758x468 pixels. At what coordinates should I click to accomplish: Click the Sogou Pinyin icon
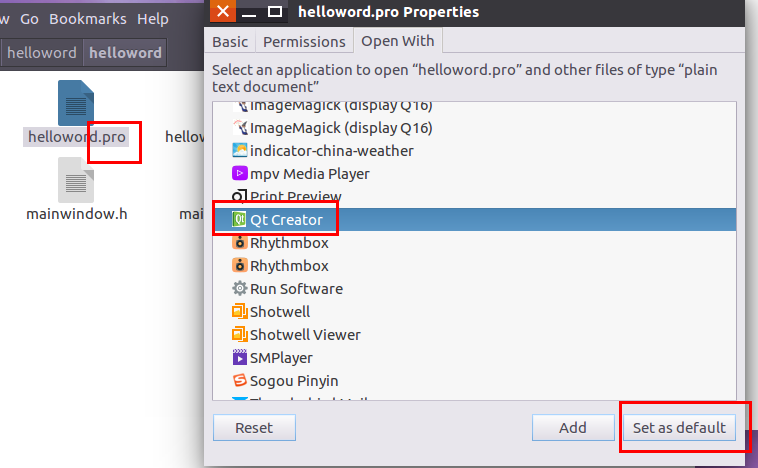coord(239,380)
